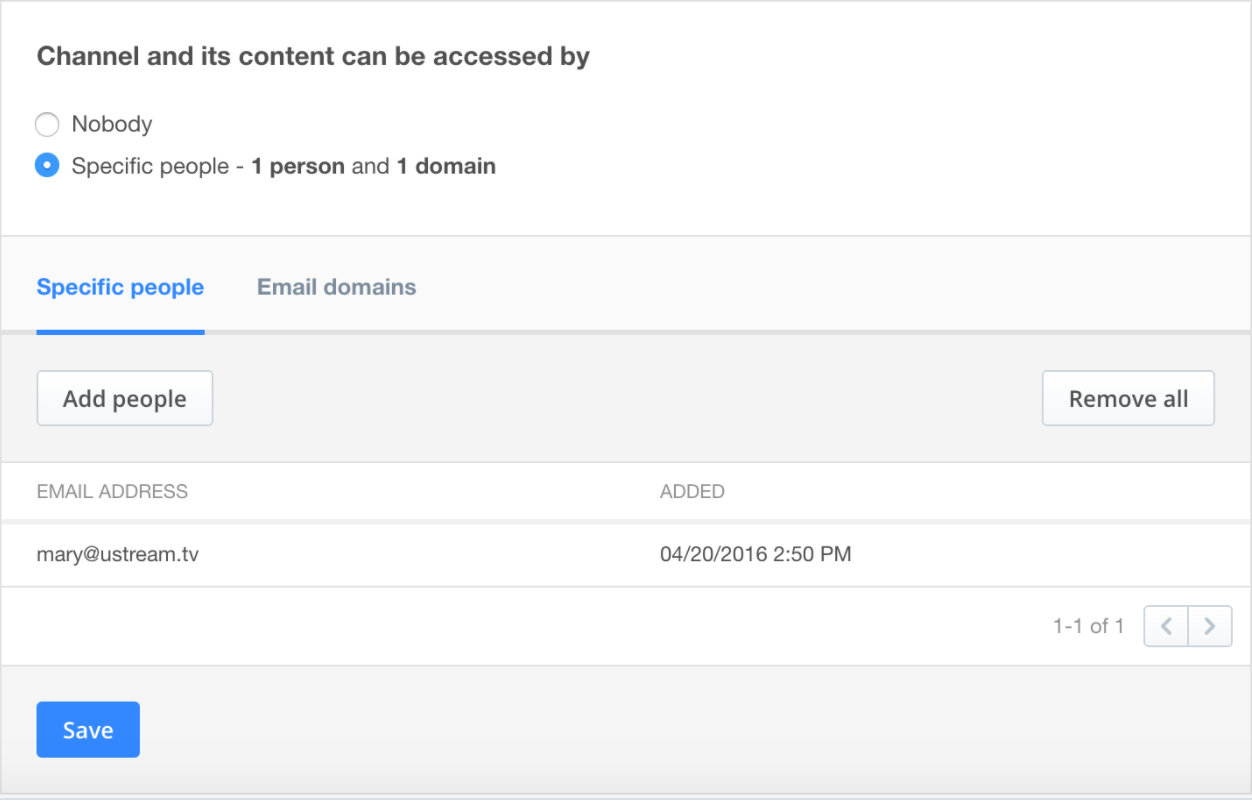Click the Remove all button
The height and width of the screenshot is (802, 1252).
tap(1128, 398)
